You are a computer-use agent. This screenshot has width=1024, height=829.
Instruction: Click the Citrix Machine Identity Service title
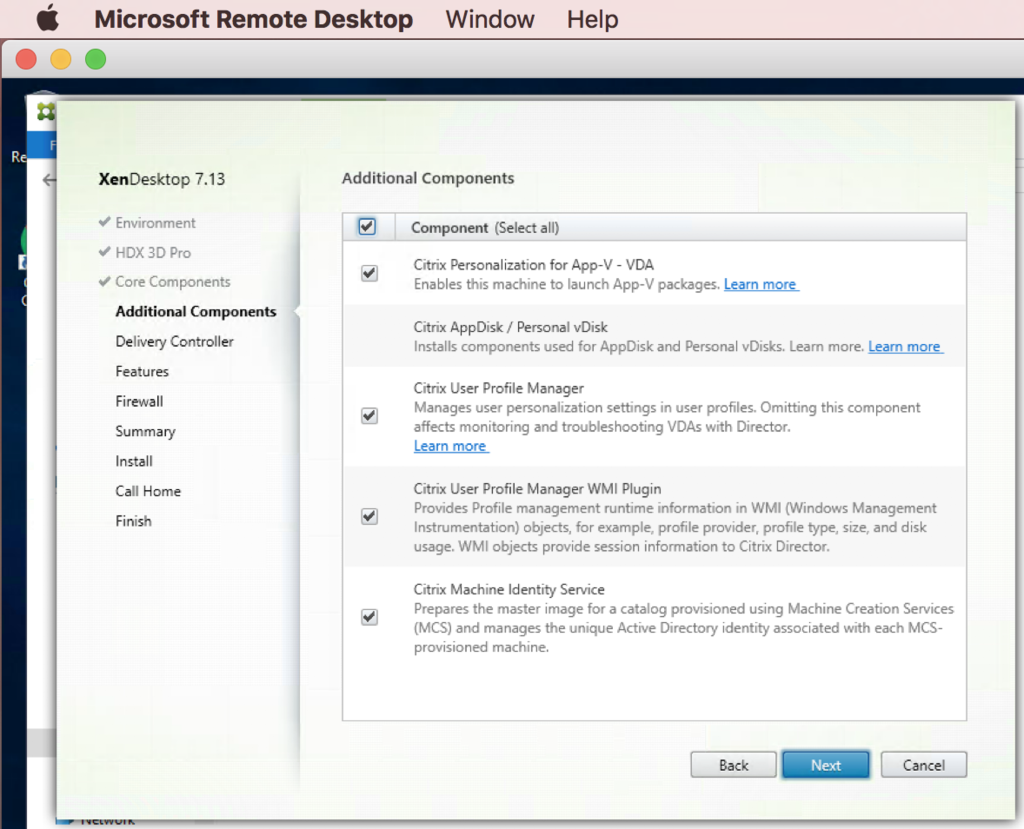click(509, 589)
